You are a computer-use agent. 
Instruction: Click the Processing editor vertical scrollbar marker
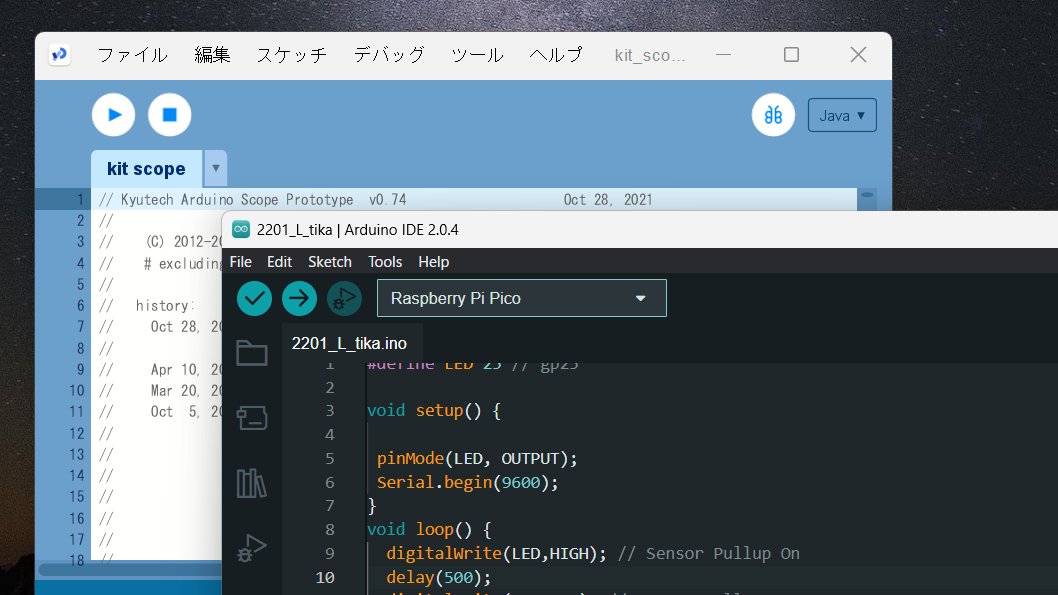(x=867, y=195)
